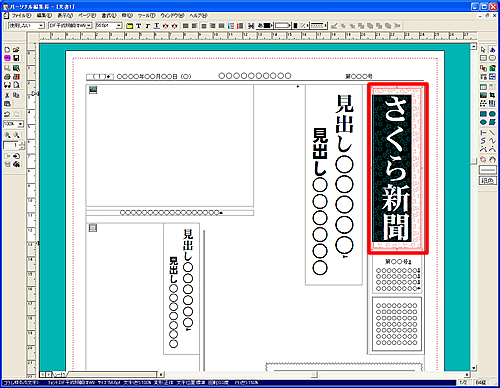Click vertical scrollbar up arrow

tap(474, 47)
